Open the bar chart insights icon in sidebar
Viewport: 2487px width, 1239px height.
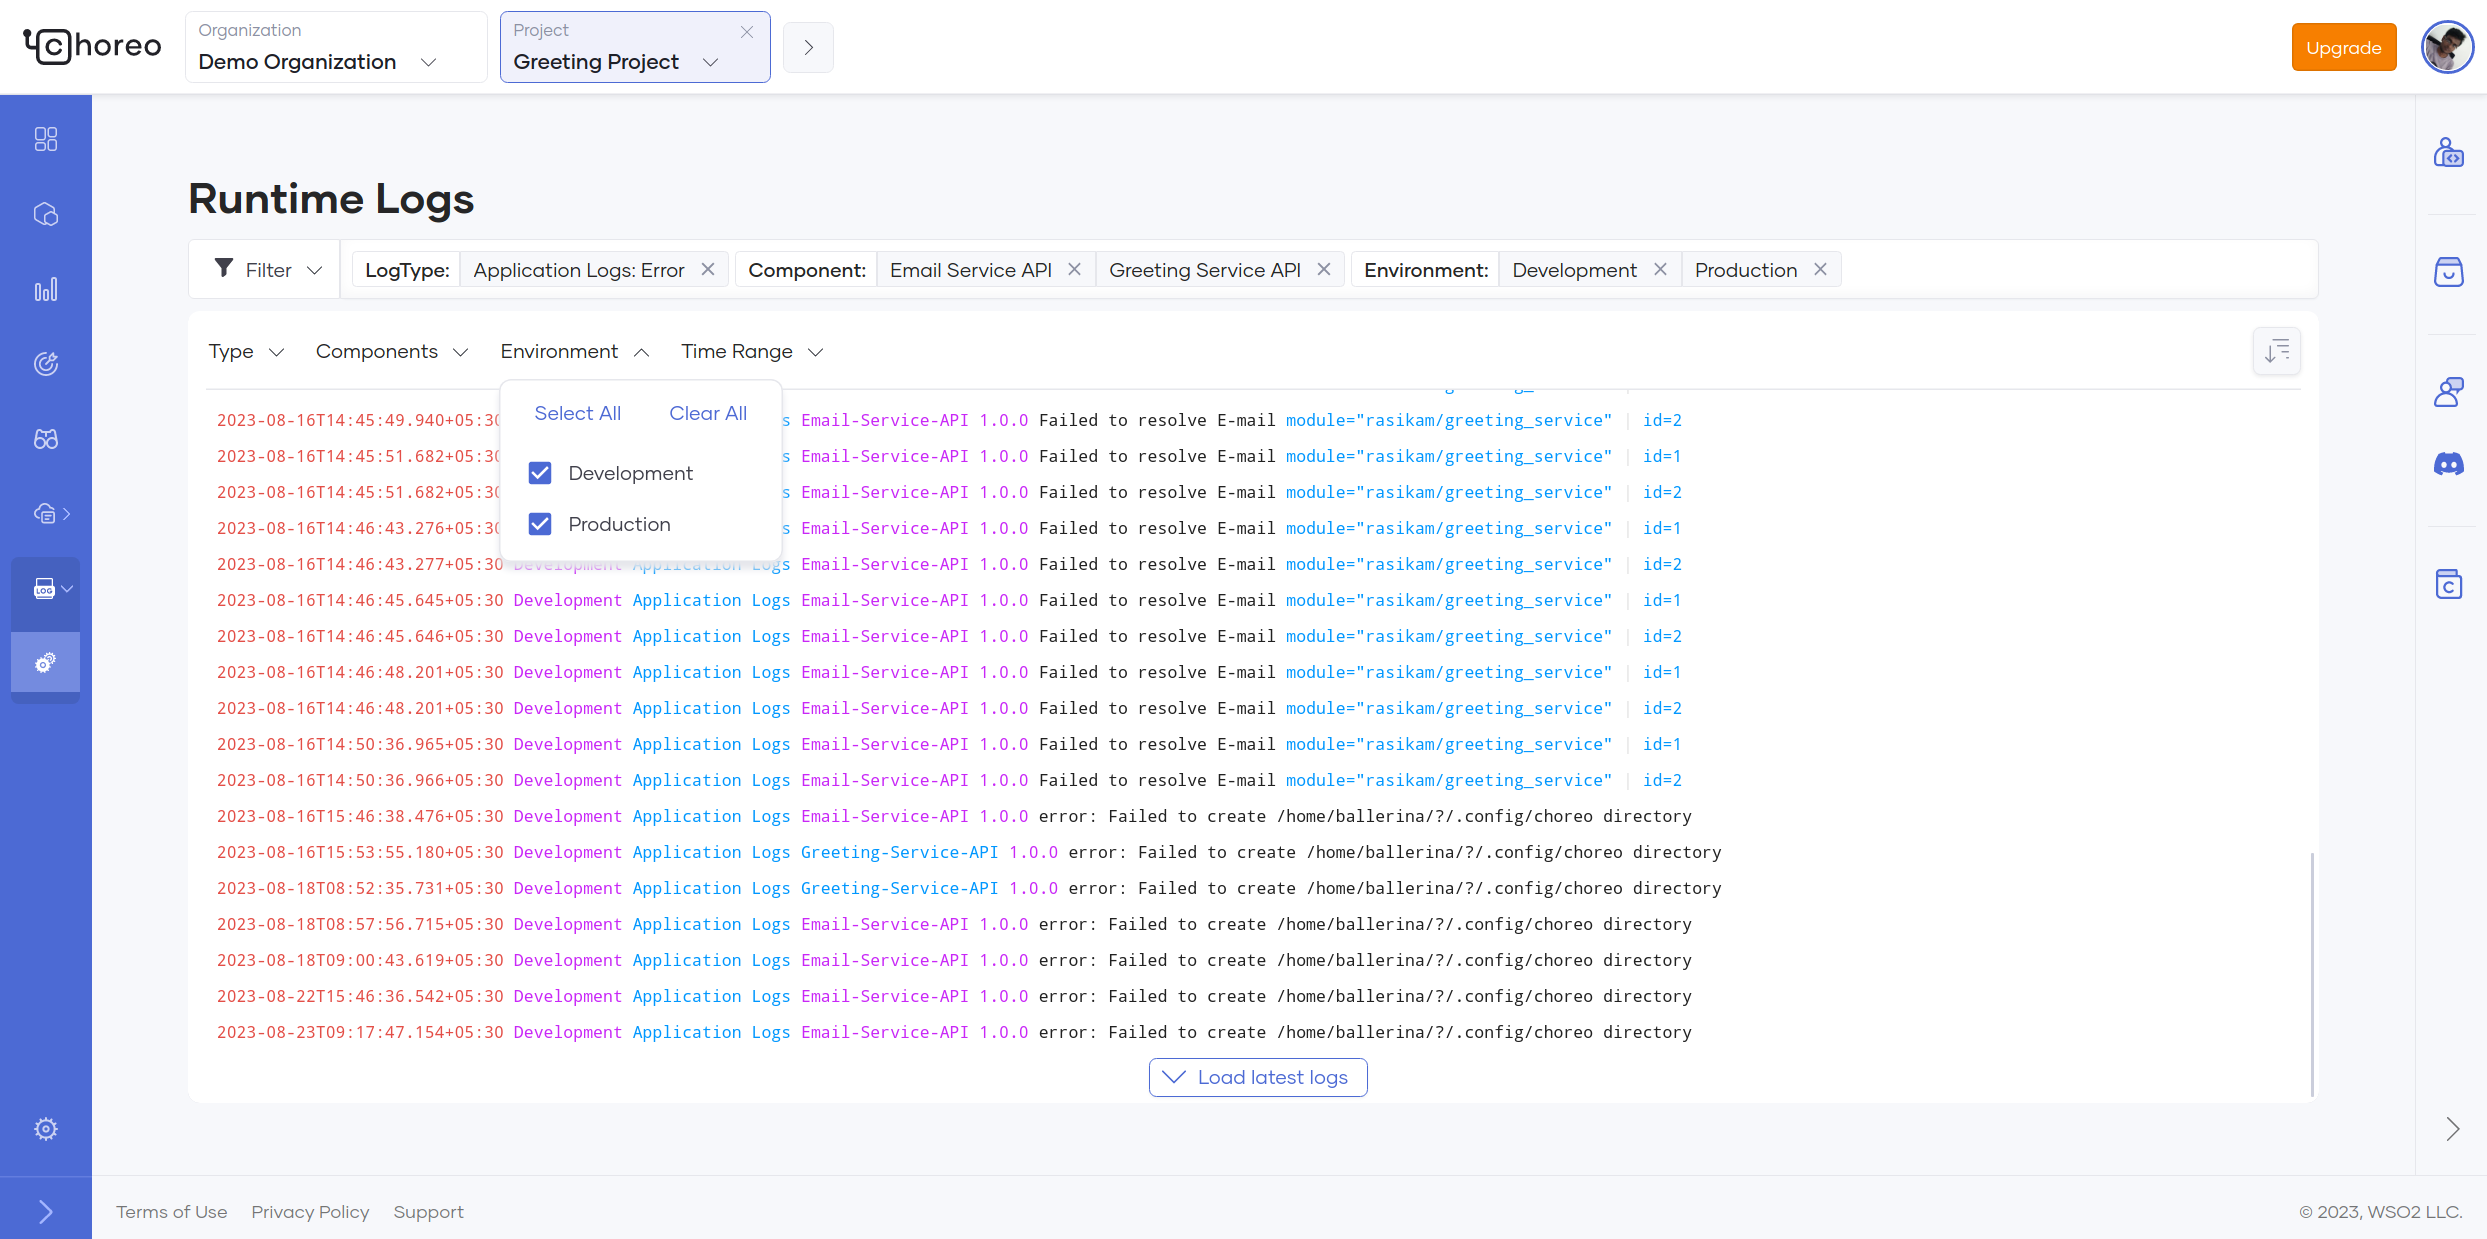pyautogui.click(x=46, y=290)
